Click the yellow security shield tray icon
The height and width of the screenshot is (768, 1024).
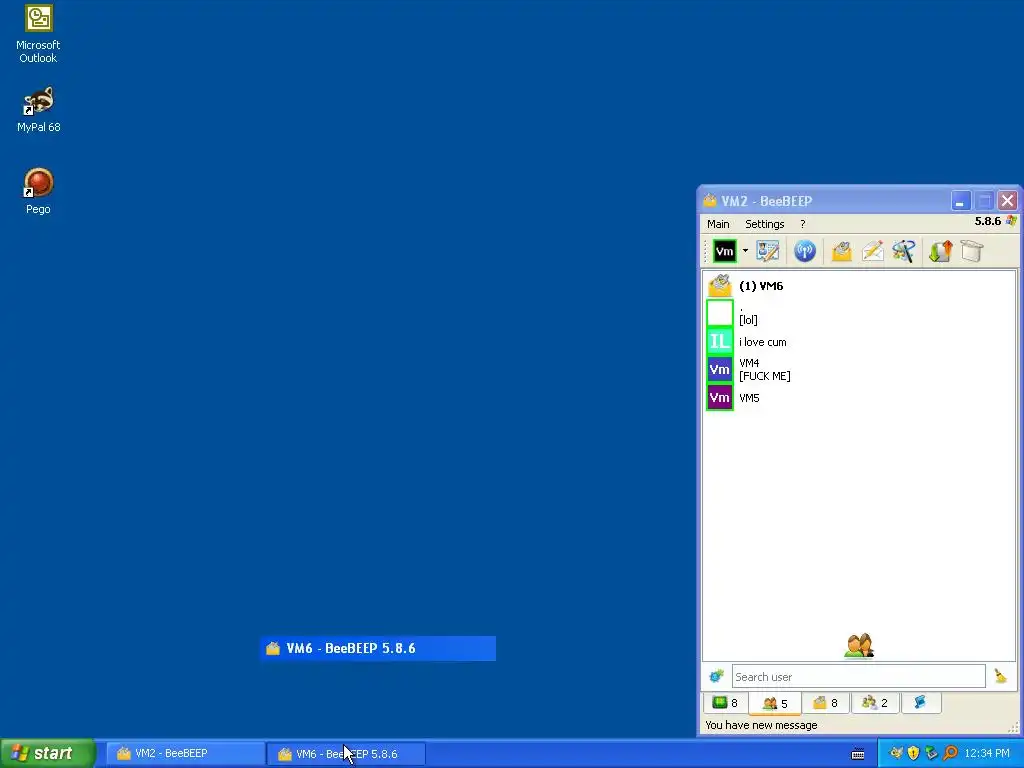(914, 754)
